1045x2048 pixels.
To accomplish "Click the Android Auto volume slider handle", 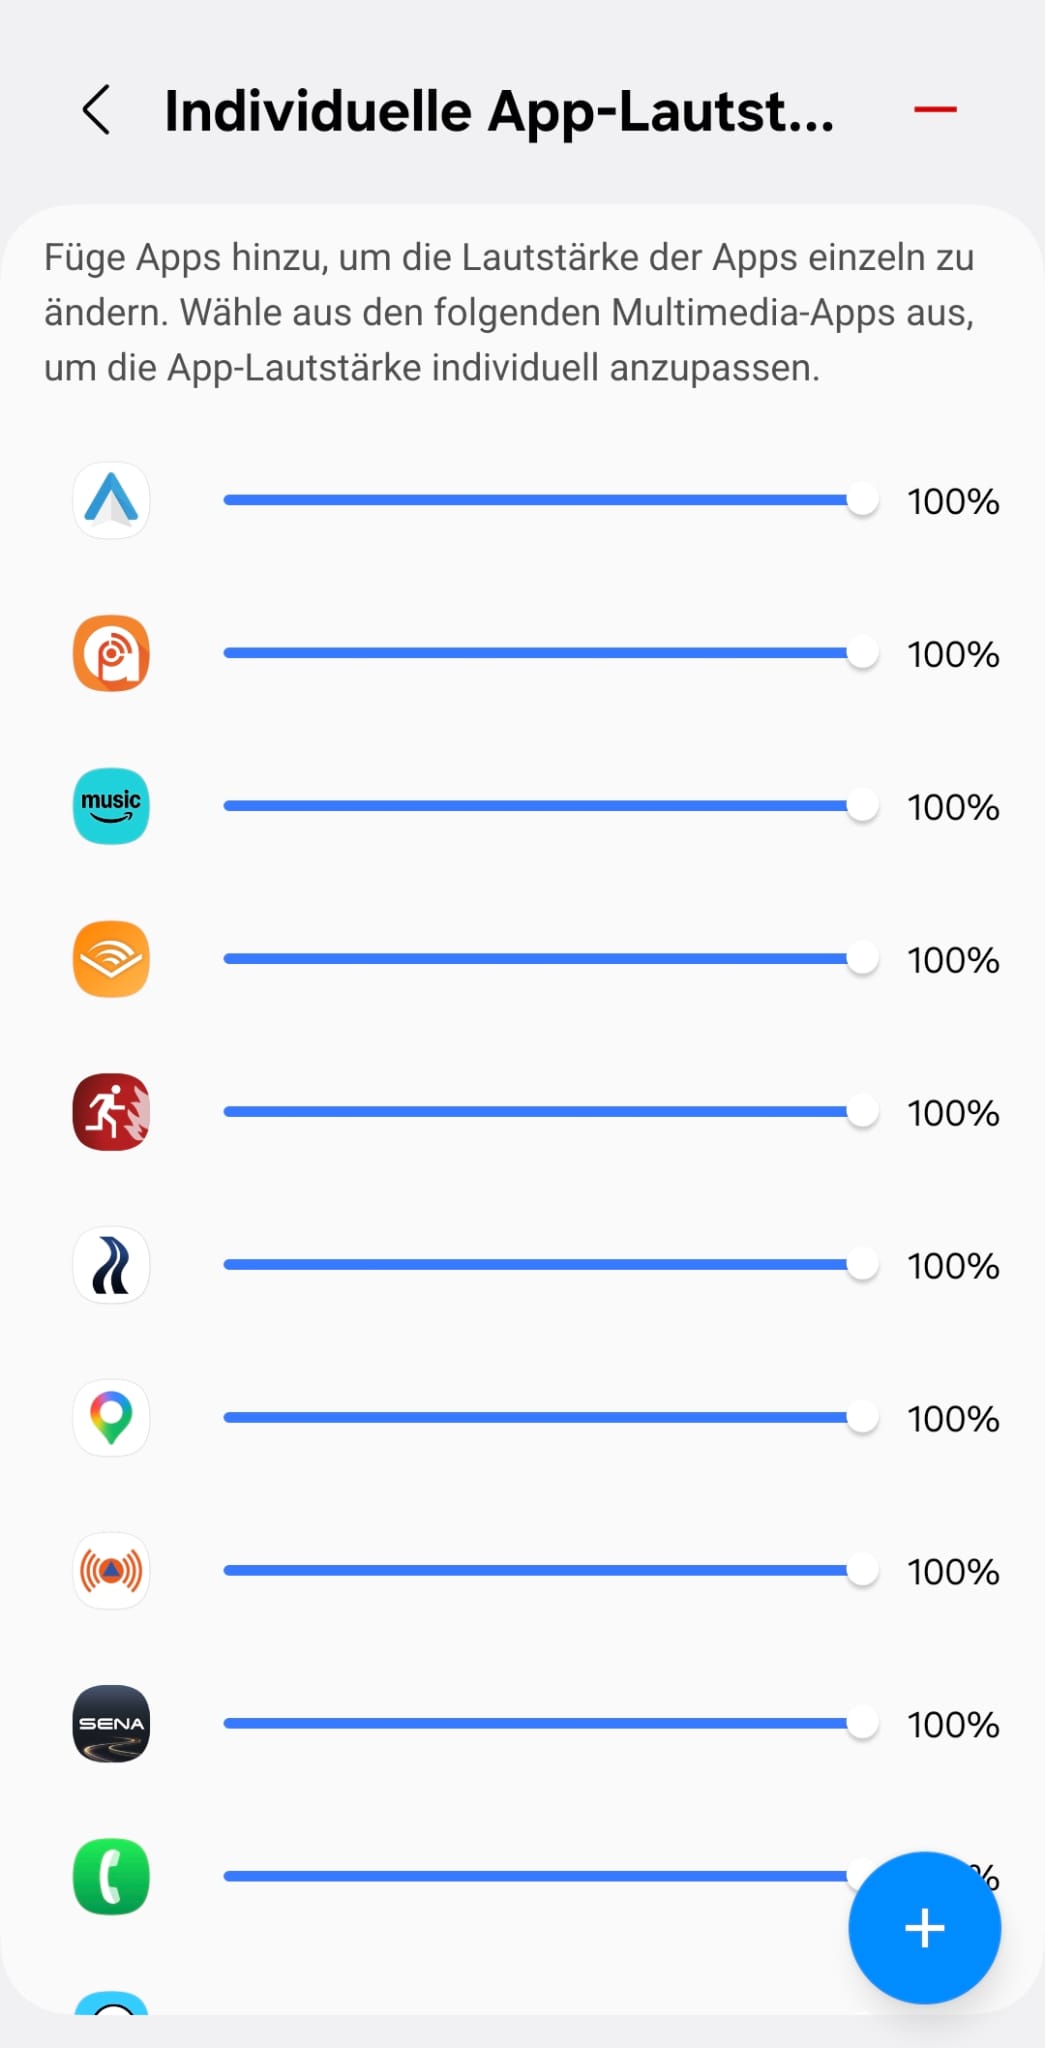I will (862, 500).
